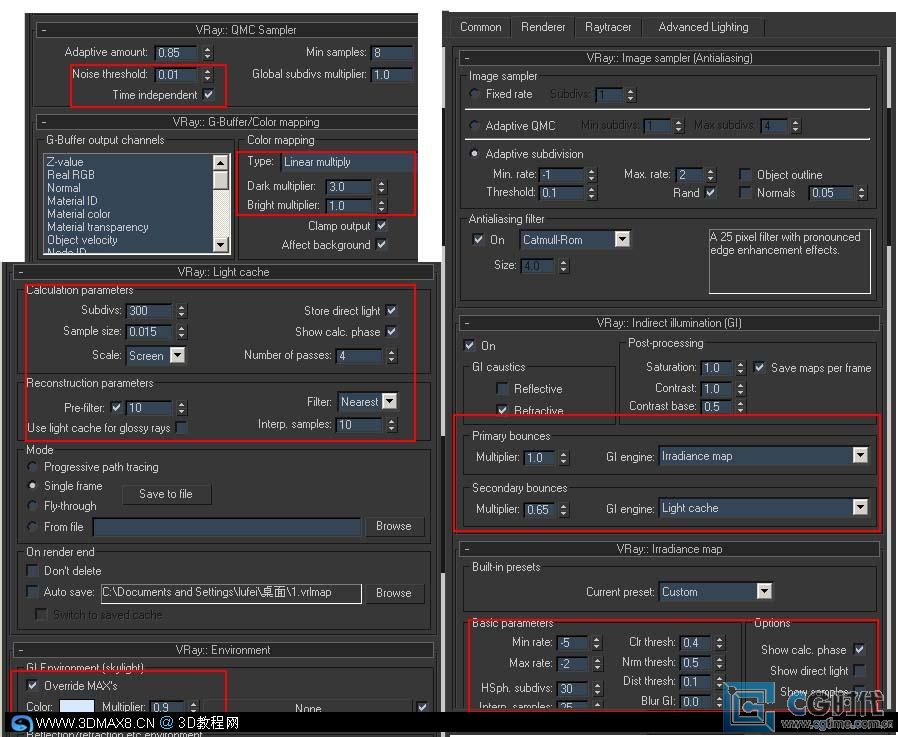Click Browse next to From file
This screenshot has height=737, width=898.
pos(393,526)
